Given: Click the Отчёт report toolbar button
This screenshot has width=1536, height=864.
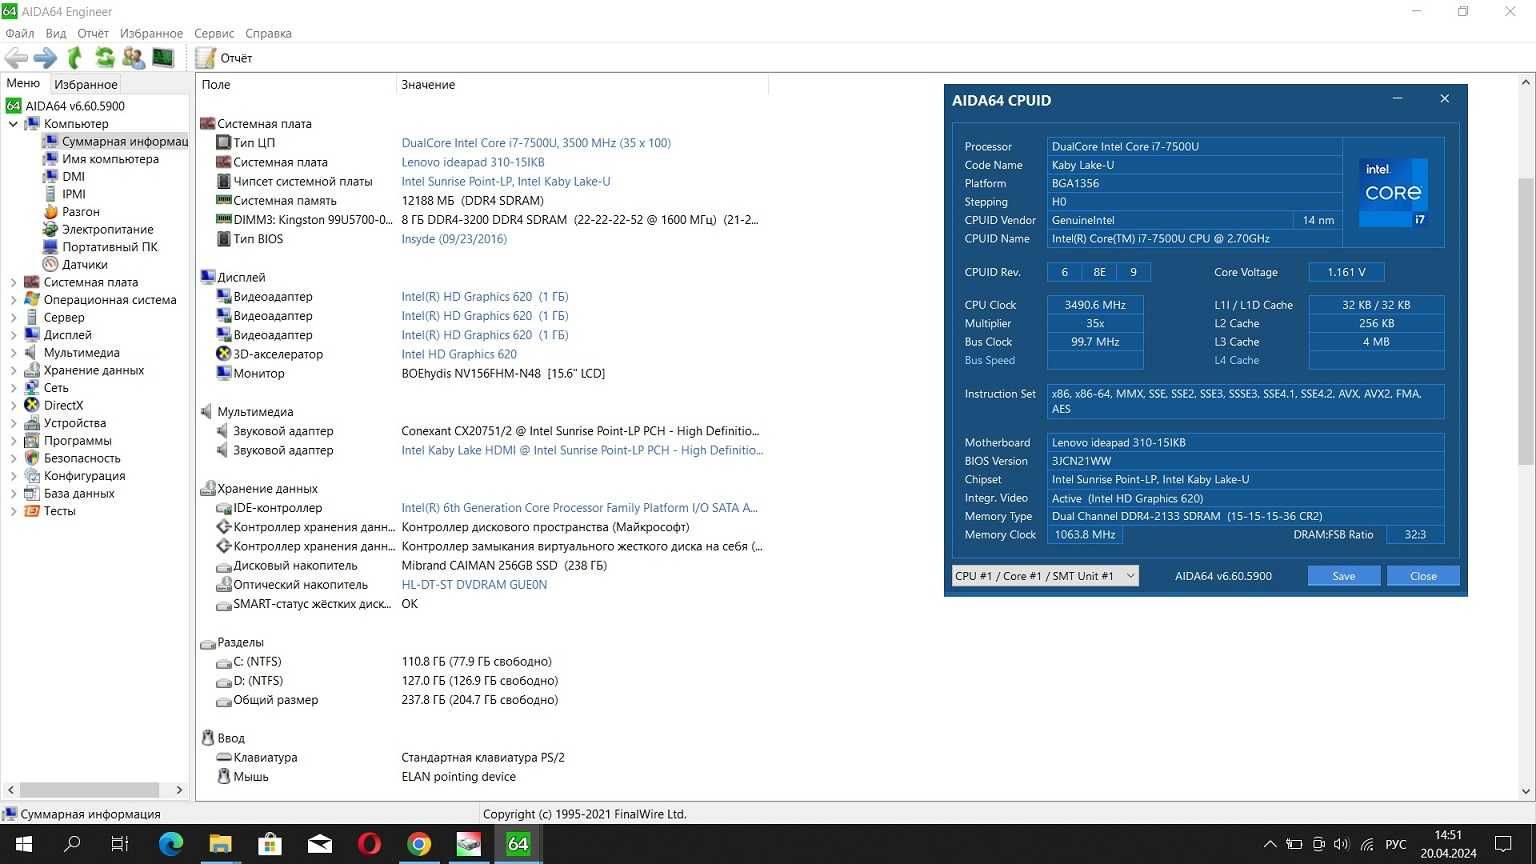Looking at the screenshot, I should coord(224,58).
